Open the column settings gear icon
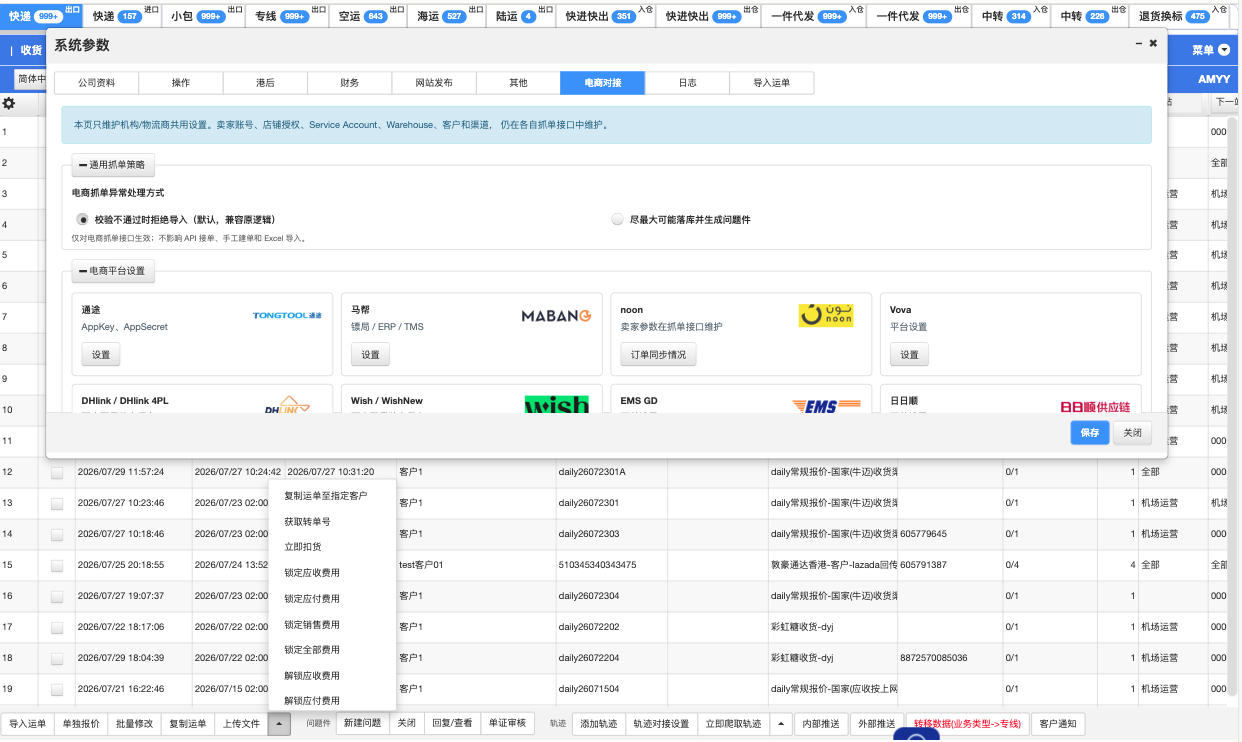Screen dimensions: 1242x742 click(x=9, y=103)
